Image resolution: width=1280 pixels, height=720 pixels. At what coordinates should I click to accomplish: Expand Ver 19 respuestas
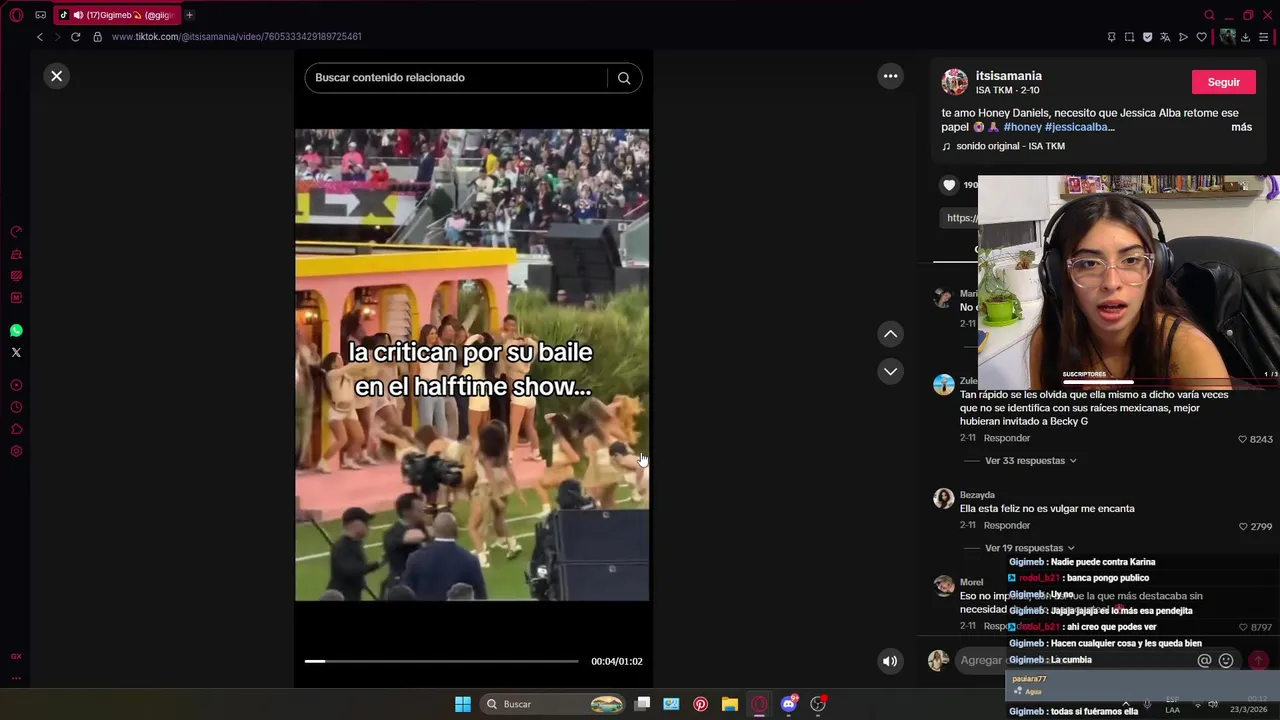(1029, 549)
